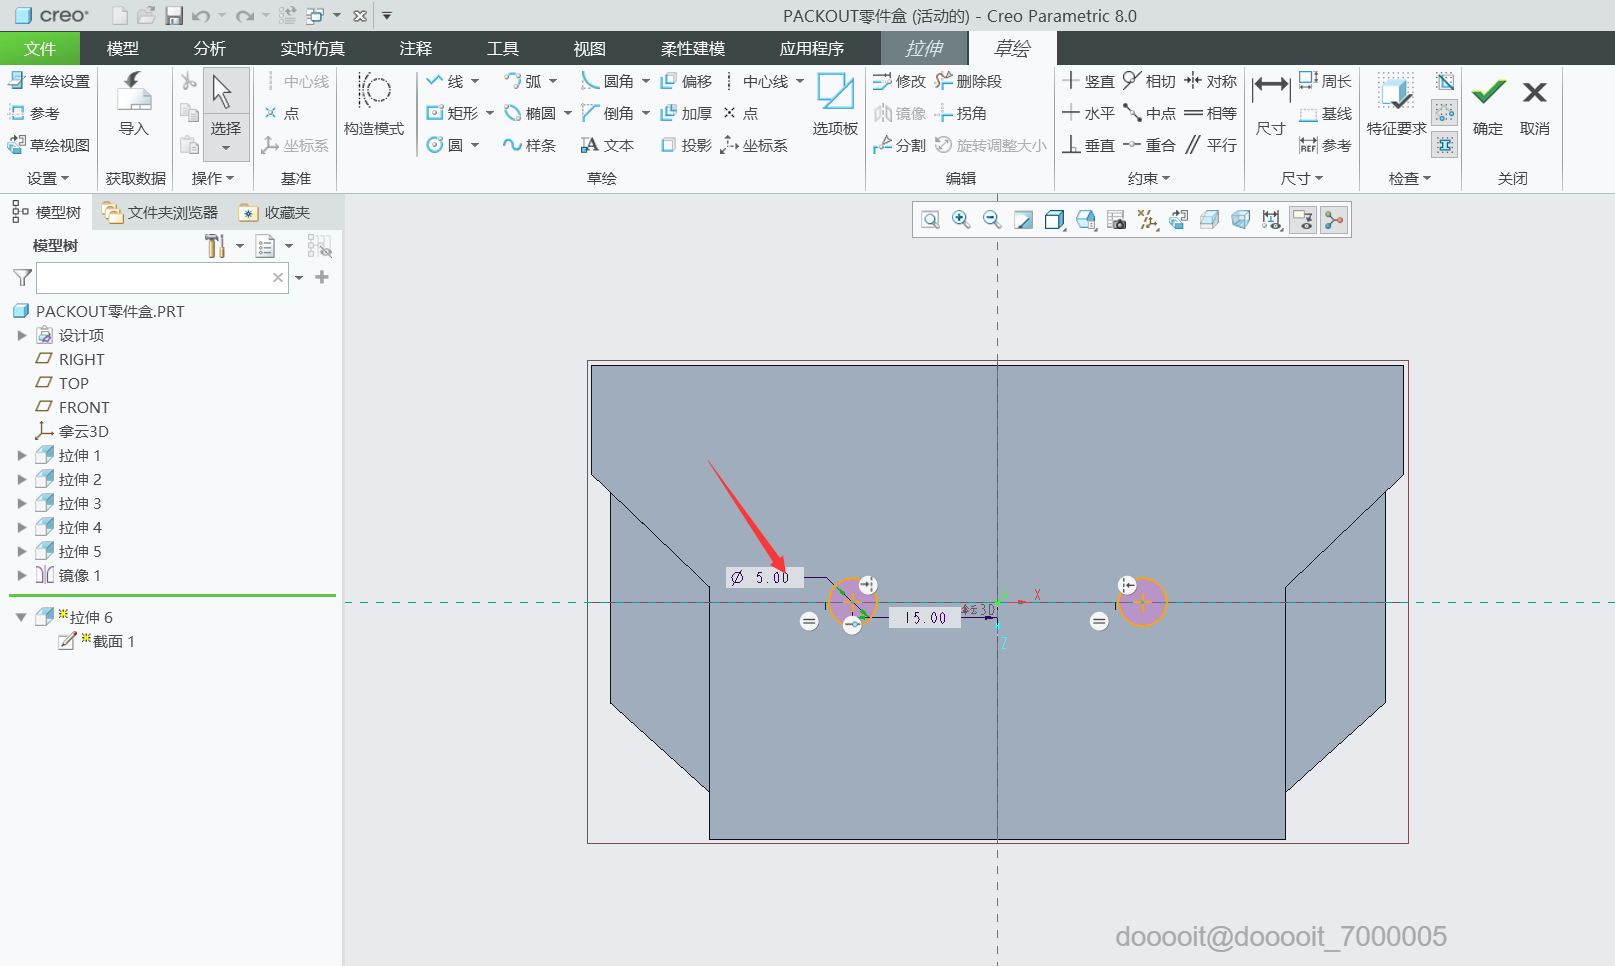Open the 选项板 (Palette) tool
Screen dimensions: 1615x966
[835, 104]
